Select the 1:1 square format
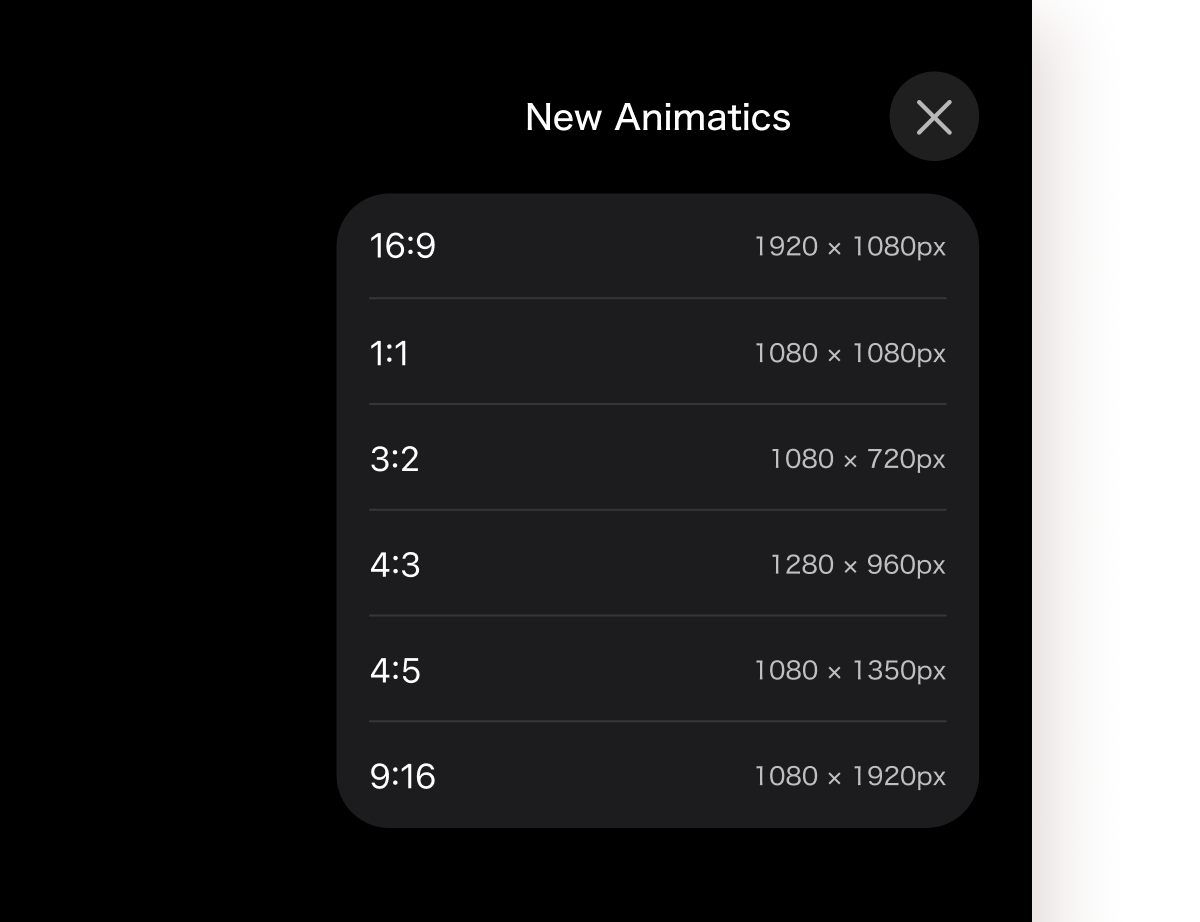This screenshot has height=922, width=1200. point(657,352)
